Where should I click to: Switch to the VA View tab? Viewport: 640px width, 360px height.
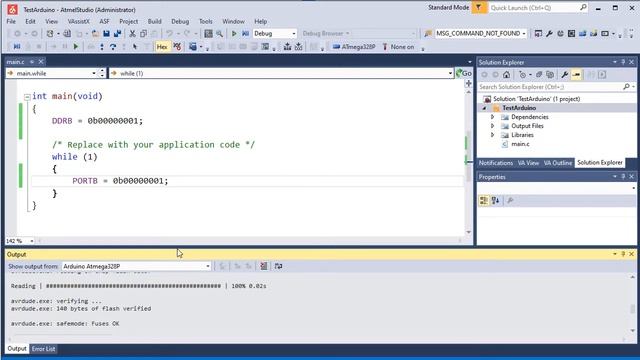click(x=528, y=163)
